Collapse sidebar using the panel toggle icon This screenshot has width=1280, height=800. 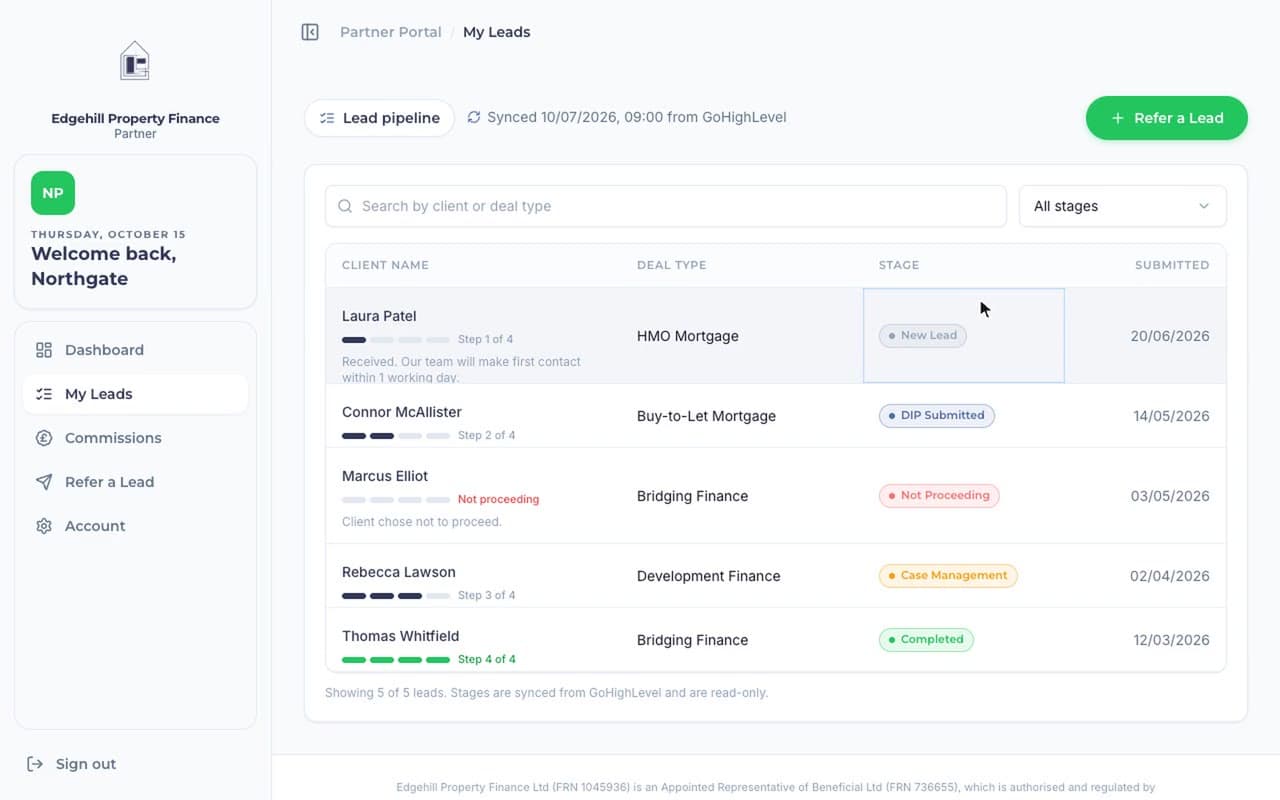310,32
